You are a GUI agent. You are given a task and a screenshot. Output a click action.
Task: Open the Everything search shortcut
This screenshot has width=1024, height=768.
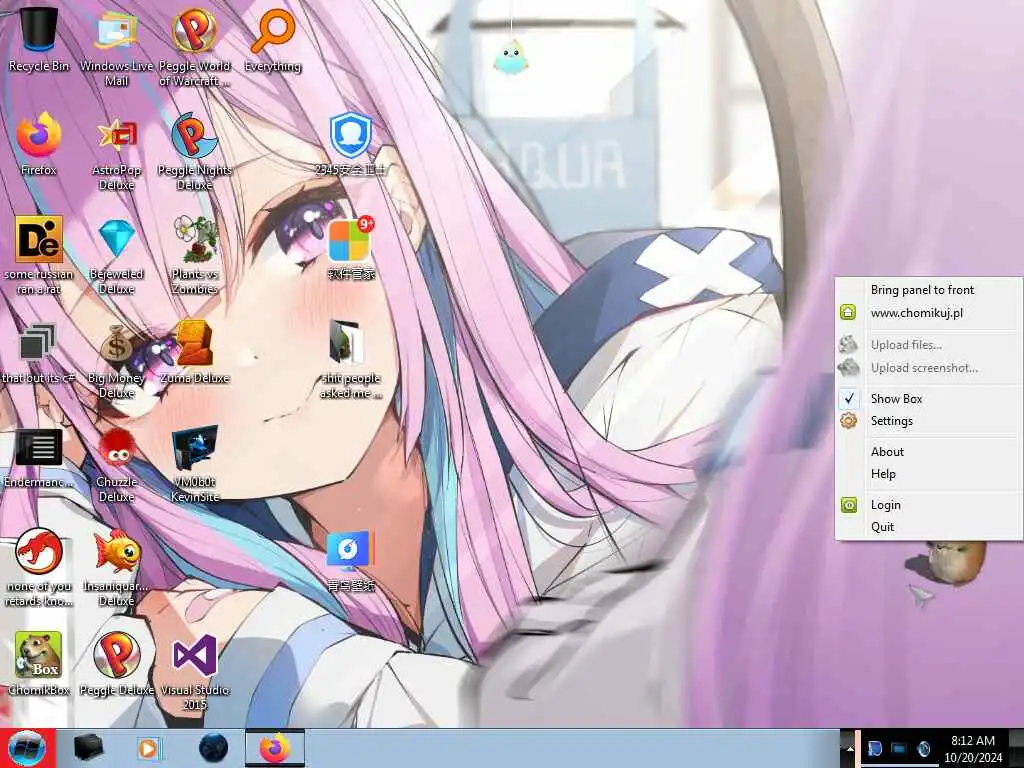(x=273, y=39)
